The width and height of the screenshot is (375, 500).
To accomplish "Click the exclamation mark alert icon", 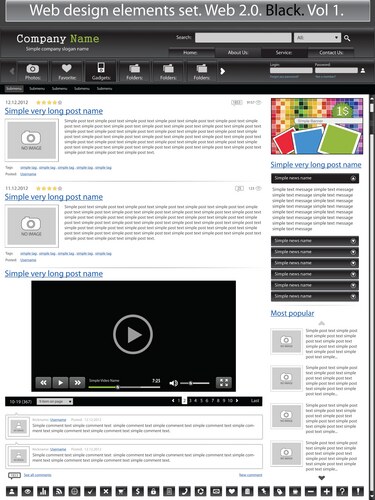I will 358,491.
